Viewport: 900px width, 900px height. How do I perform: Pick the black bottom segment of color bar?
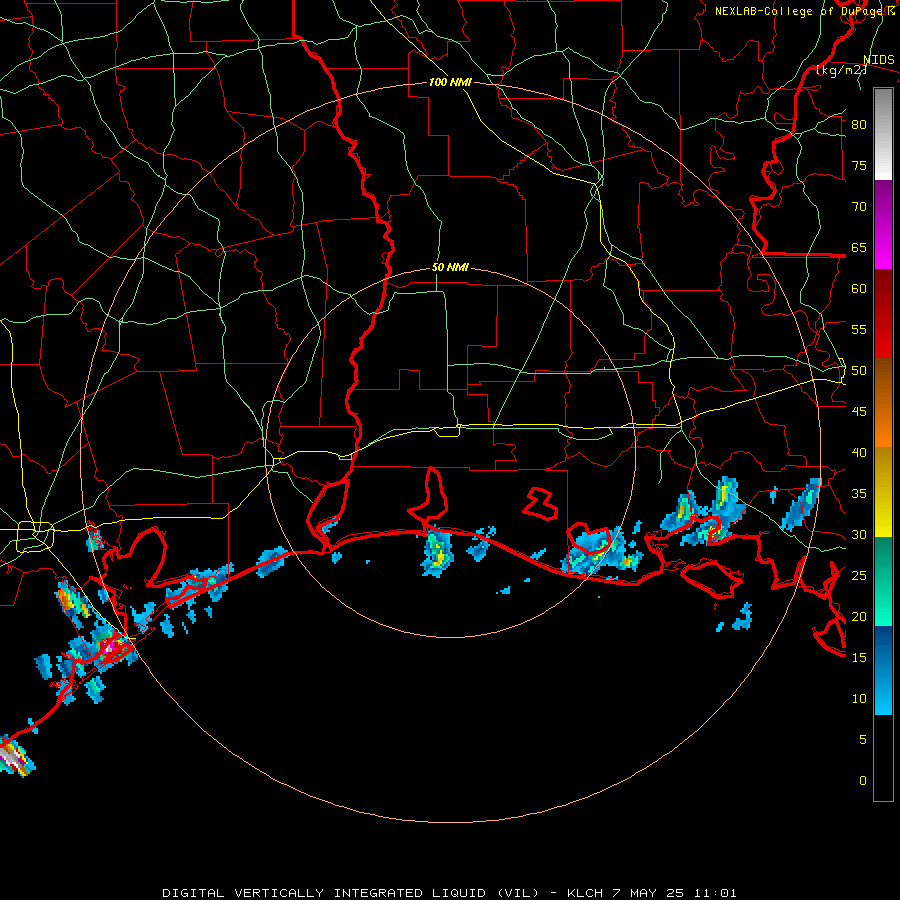883,758
